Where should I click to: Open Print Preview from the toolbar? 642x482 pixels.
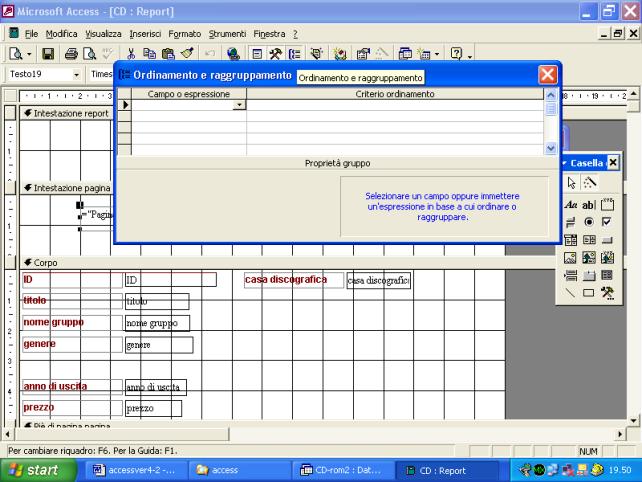coord(89,54)
